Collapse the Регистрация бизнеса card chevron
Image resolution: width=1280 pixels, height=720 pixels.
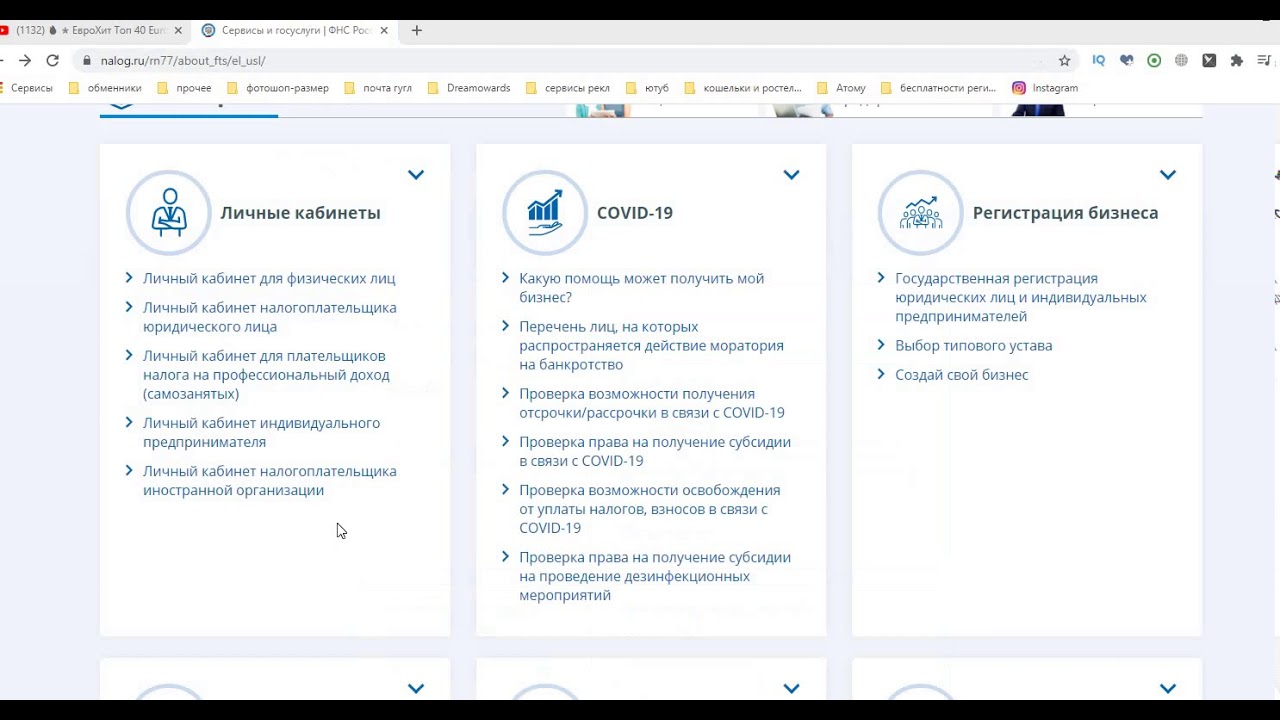tap(1167, 175)
